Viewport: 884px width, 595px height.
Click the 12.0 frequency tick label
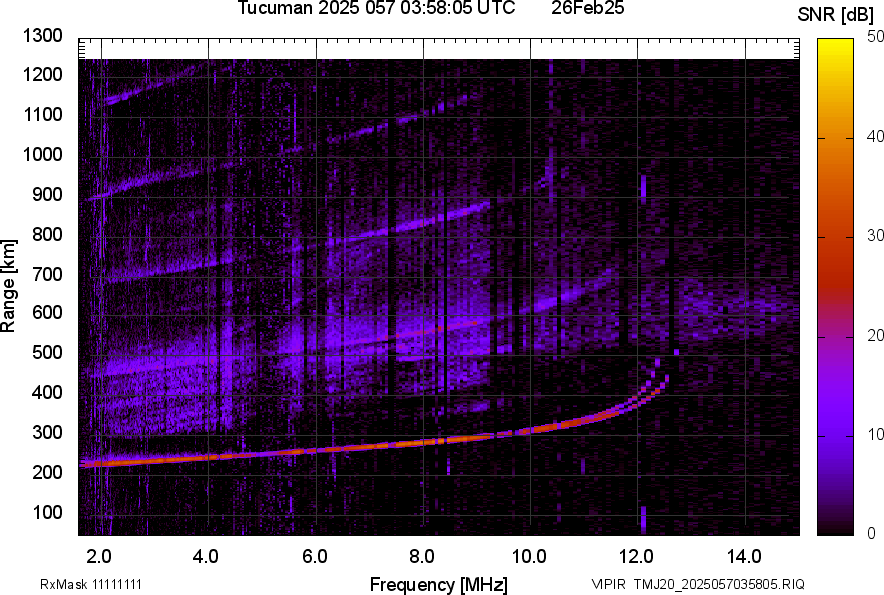point(637,556)
